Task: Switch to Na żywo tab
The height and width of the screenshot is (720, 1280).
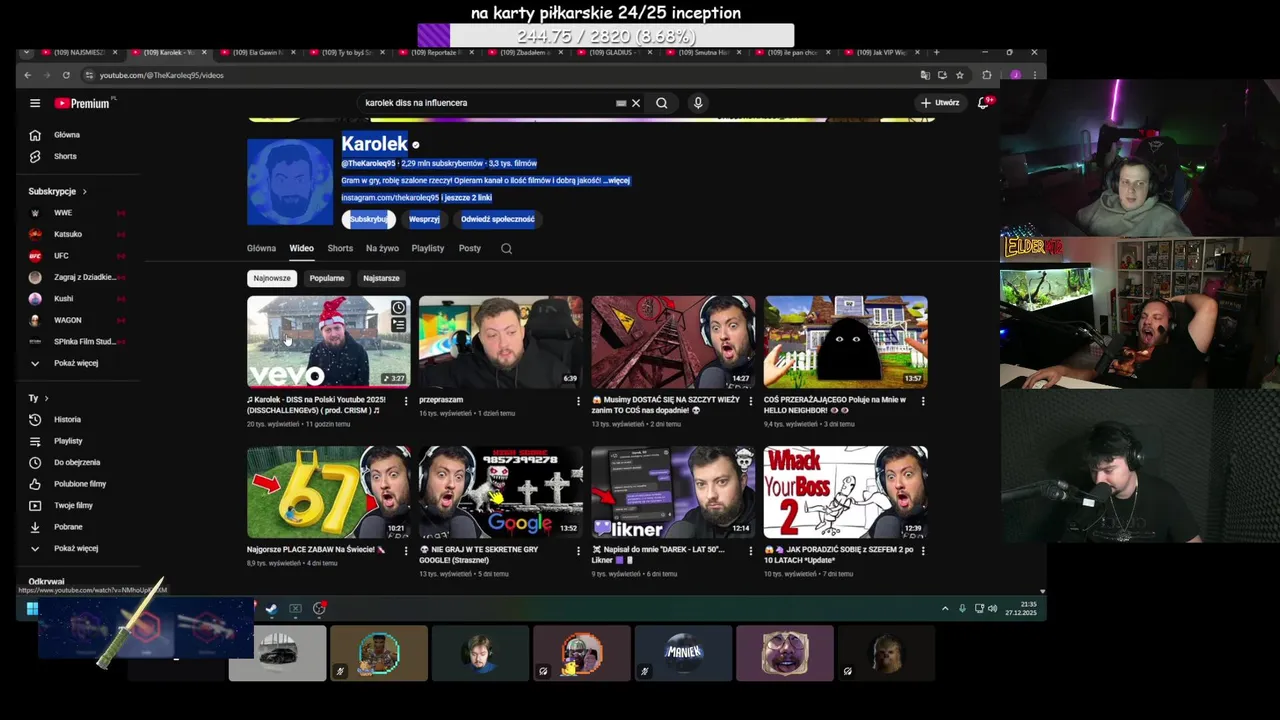Action: (x=382, y=248)
